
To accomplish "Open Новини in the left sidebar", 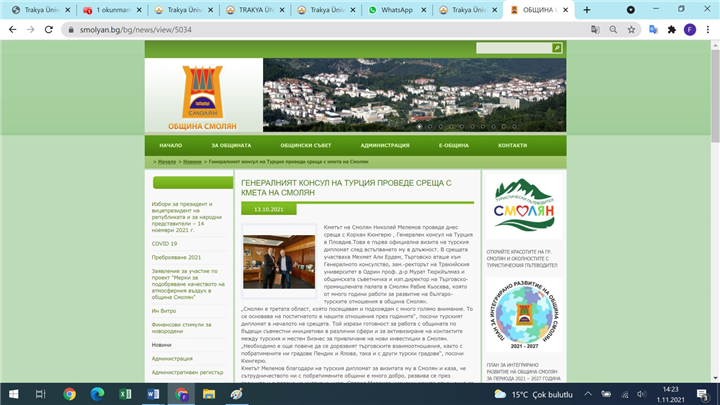I will (161, 345).
